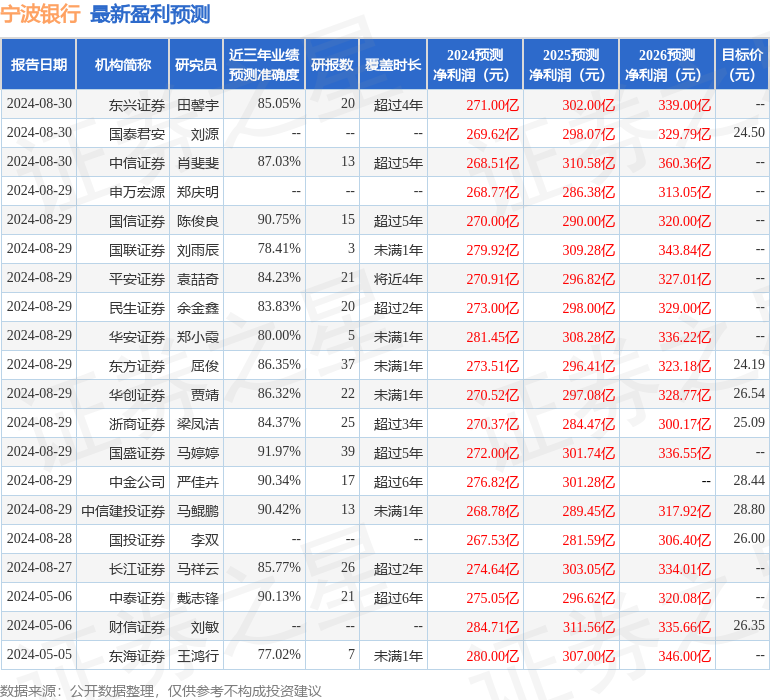Click accuracy value 91.97%
770x700 pixels.
click(x=279, y=451)
